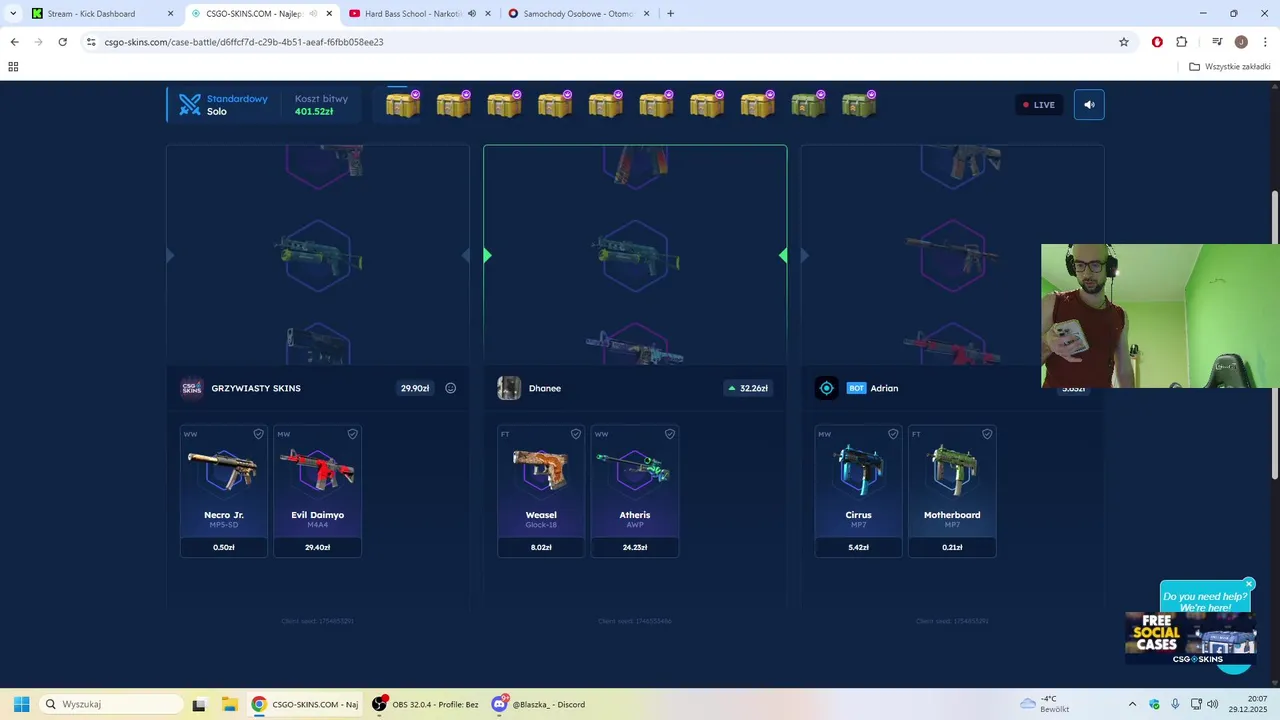Image resolution: width=1280 pixels, height=720 pixels.
Task: Open Discord @Blaszka_ from the taskbar
Action: point(539,704)
